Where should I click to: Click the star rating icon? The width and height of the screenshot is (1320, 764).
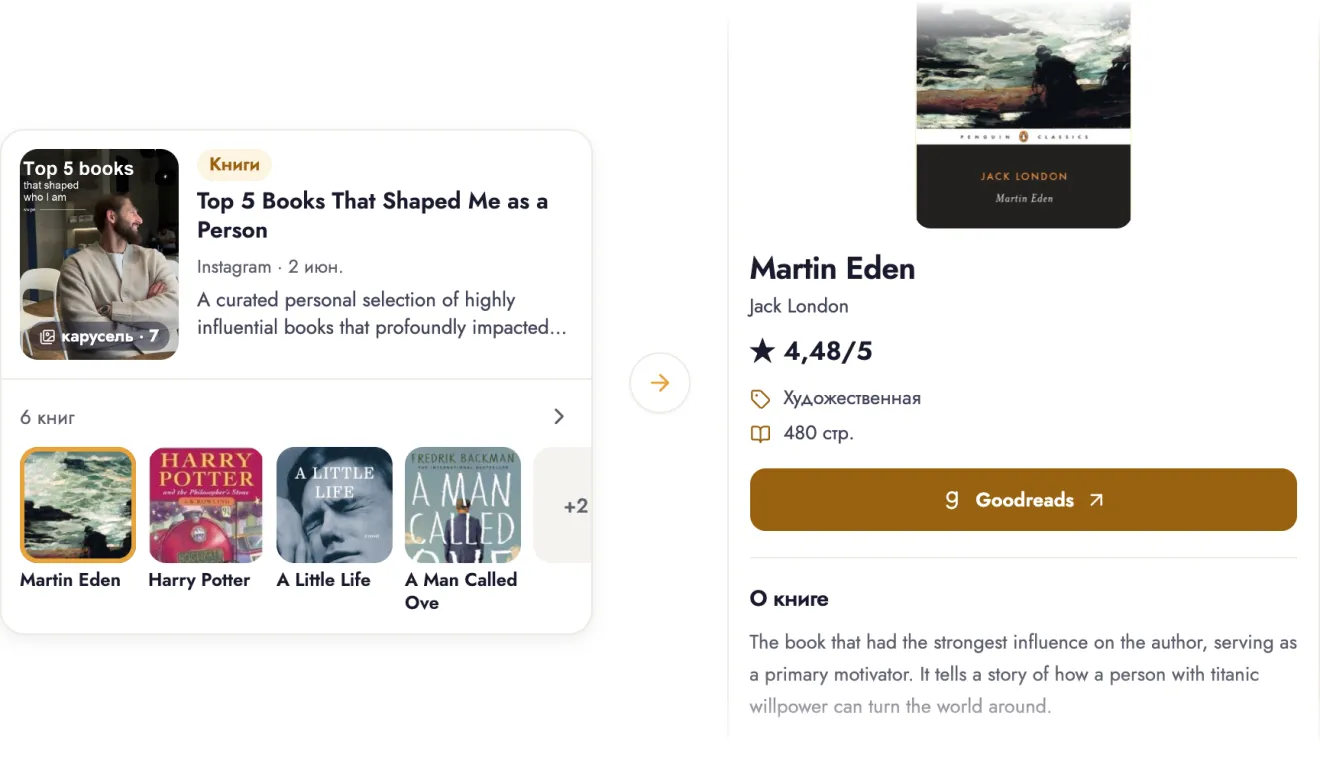pyautogui.click(x=762, y=351)
